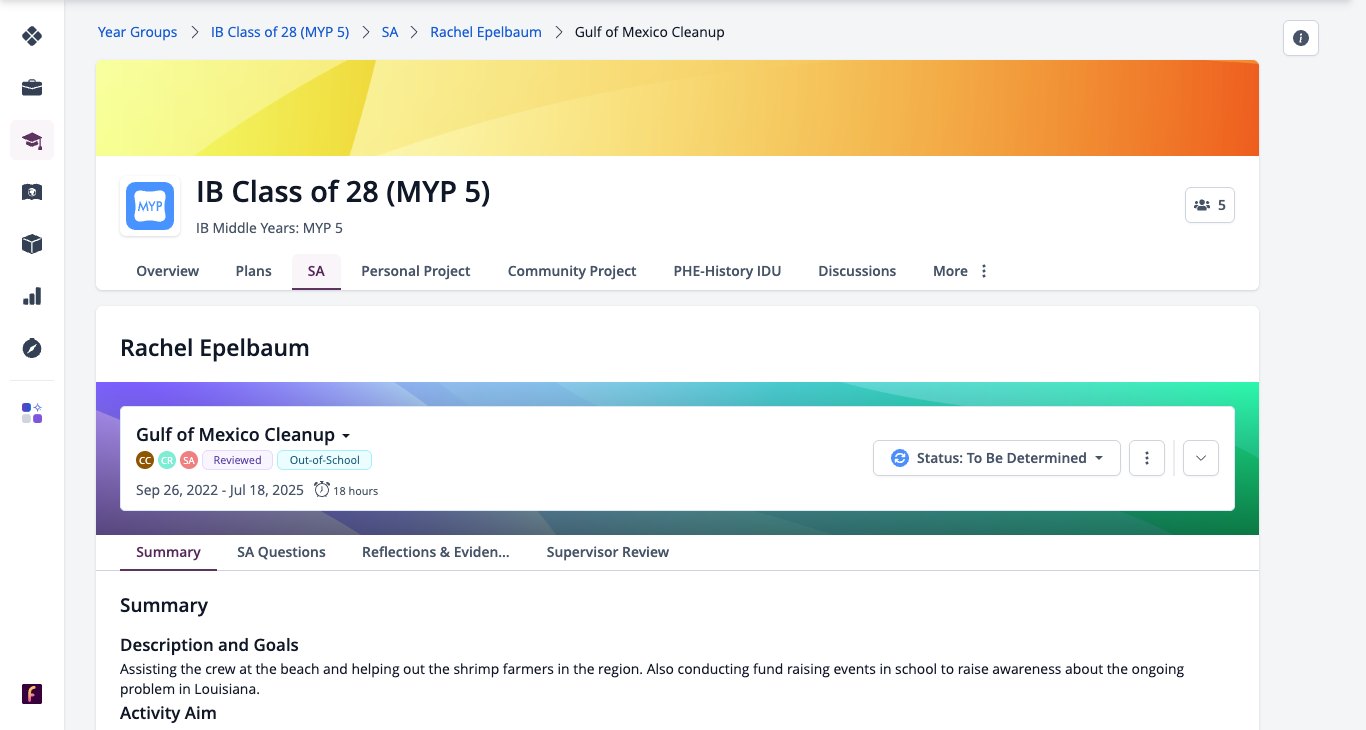Click the info icon button
This screenshot has width=1366, height=730.
click(x=1301, y=38)
